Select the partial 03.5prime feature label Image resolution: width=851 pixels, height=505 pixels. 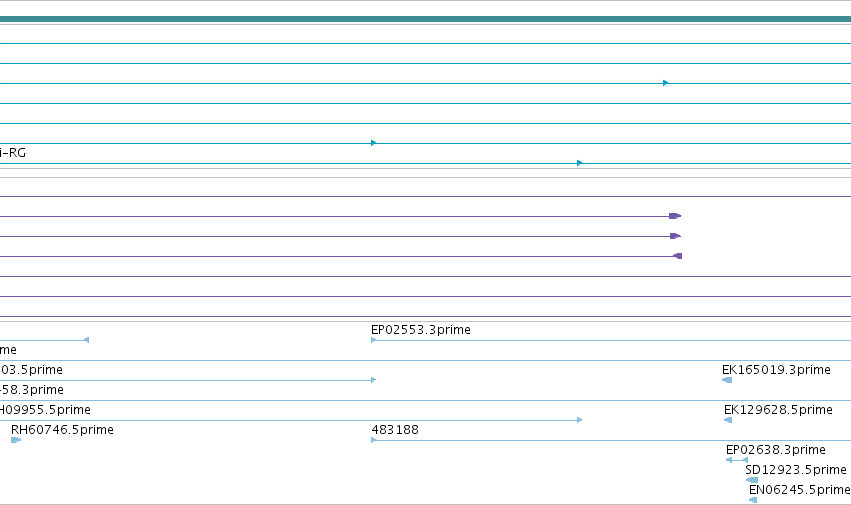tap(31, 370)
